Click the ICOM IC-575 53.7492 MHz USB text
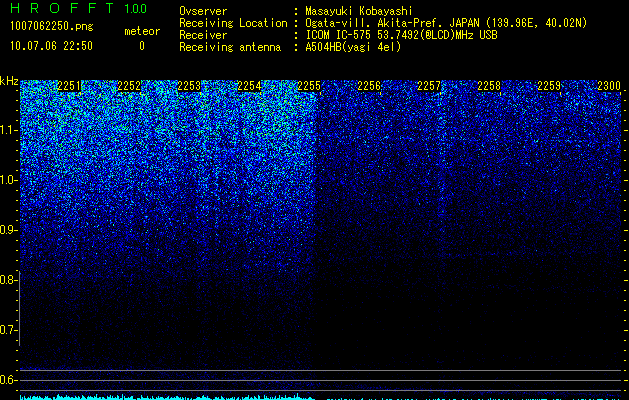The height and width of the screenshot is (400, 629). click(x=401, y=35)
